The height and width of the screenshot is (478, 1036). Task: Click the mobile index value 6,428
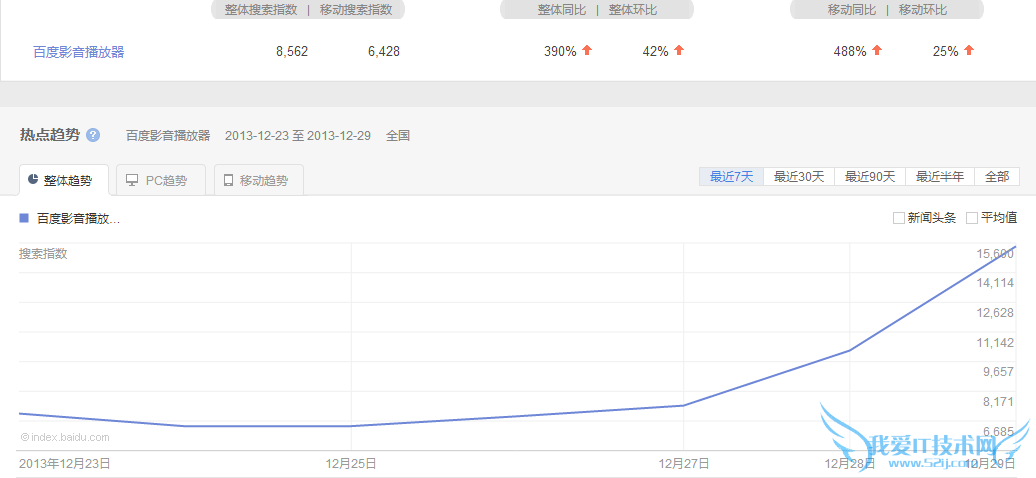[x=384, y=52]
